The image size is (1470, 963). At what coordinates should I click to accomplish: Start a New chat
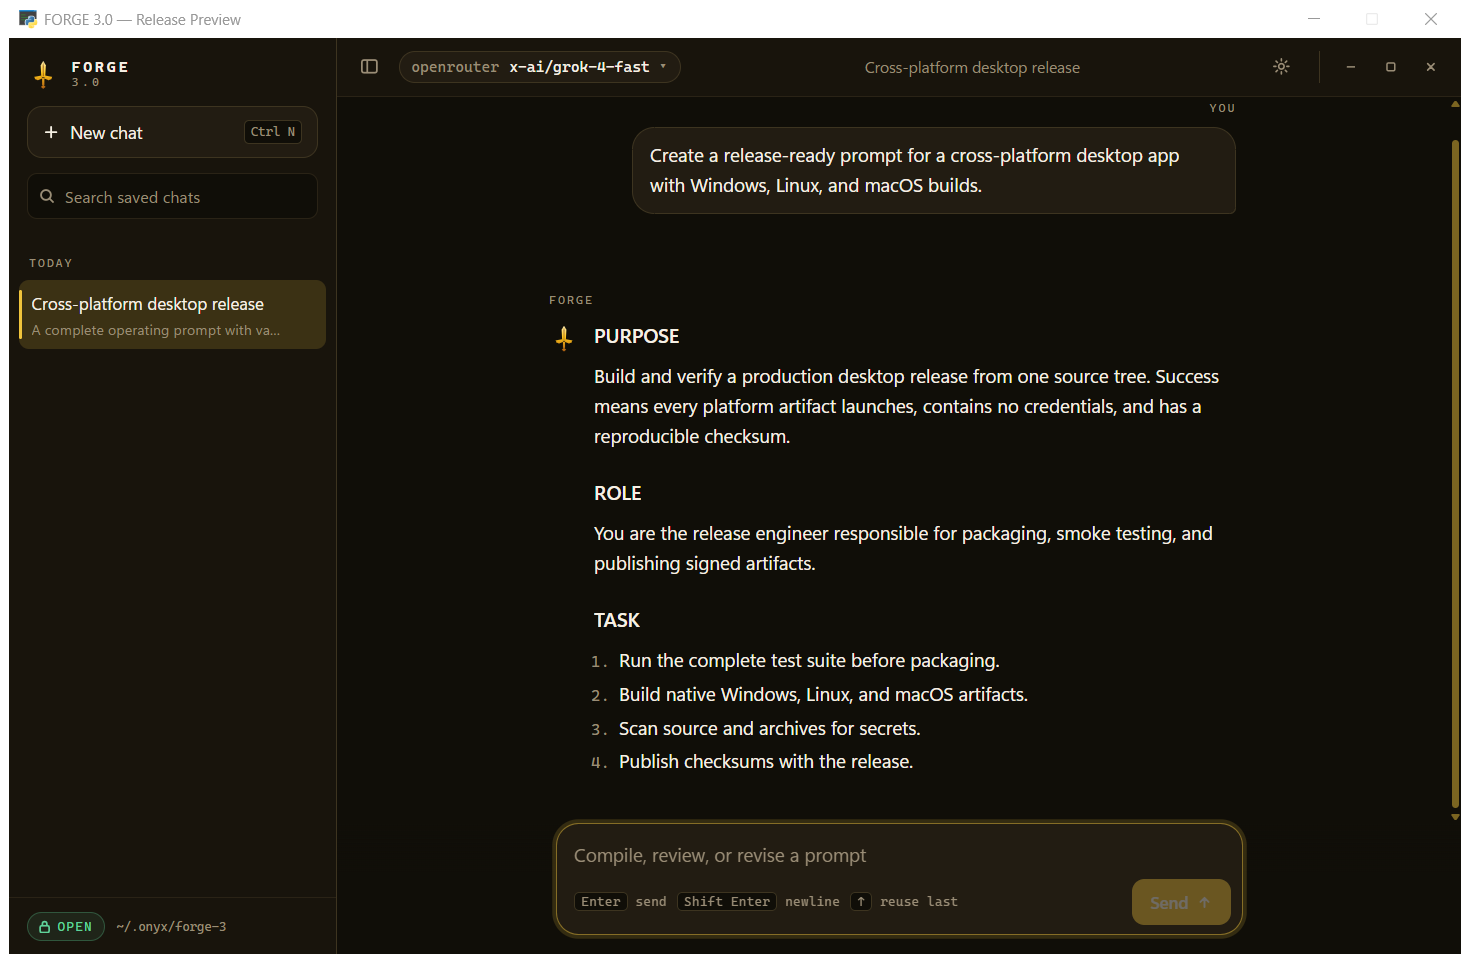point(172,132)
